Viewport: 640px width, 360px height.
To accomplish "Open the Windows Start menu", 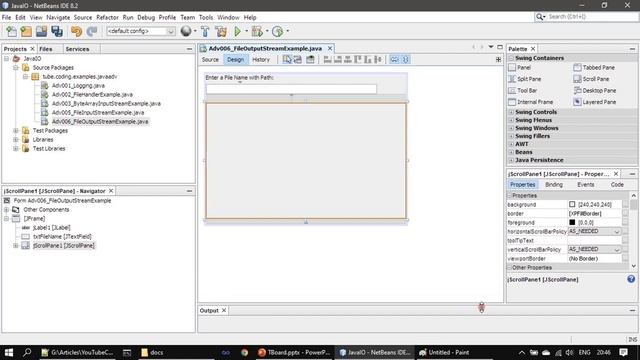I will click(x=9, y=352).
